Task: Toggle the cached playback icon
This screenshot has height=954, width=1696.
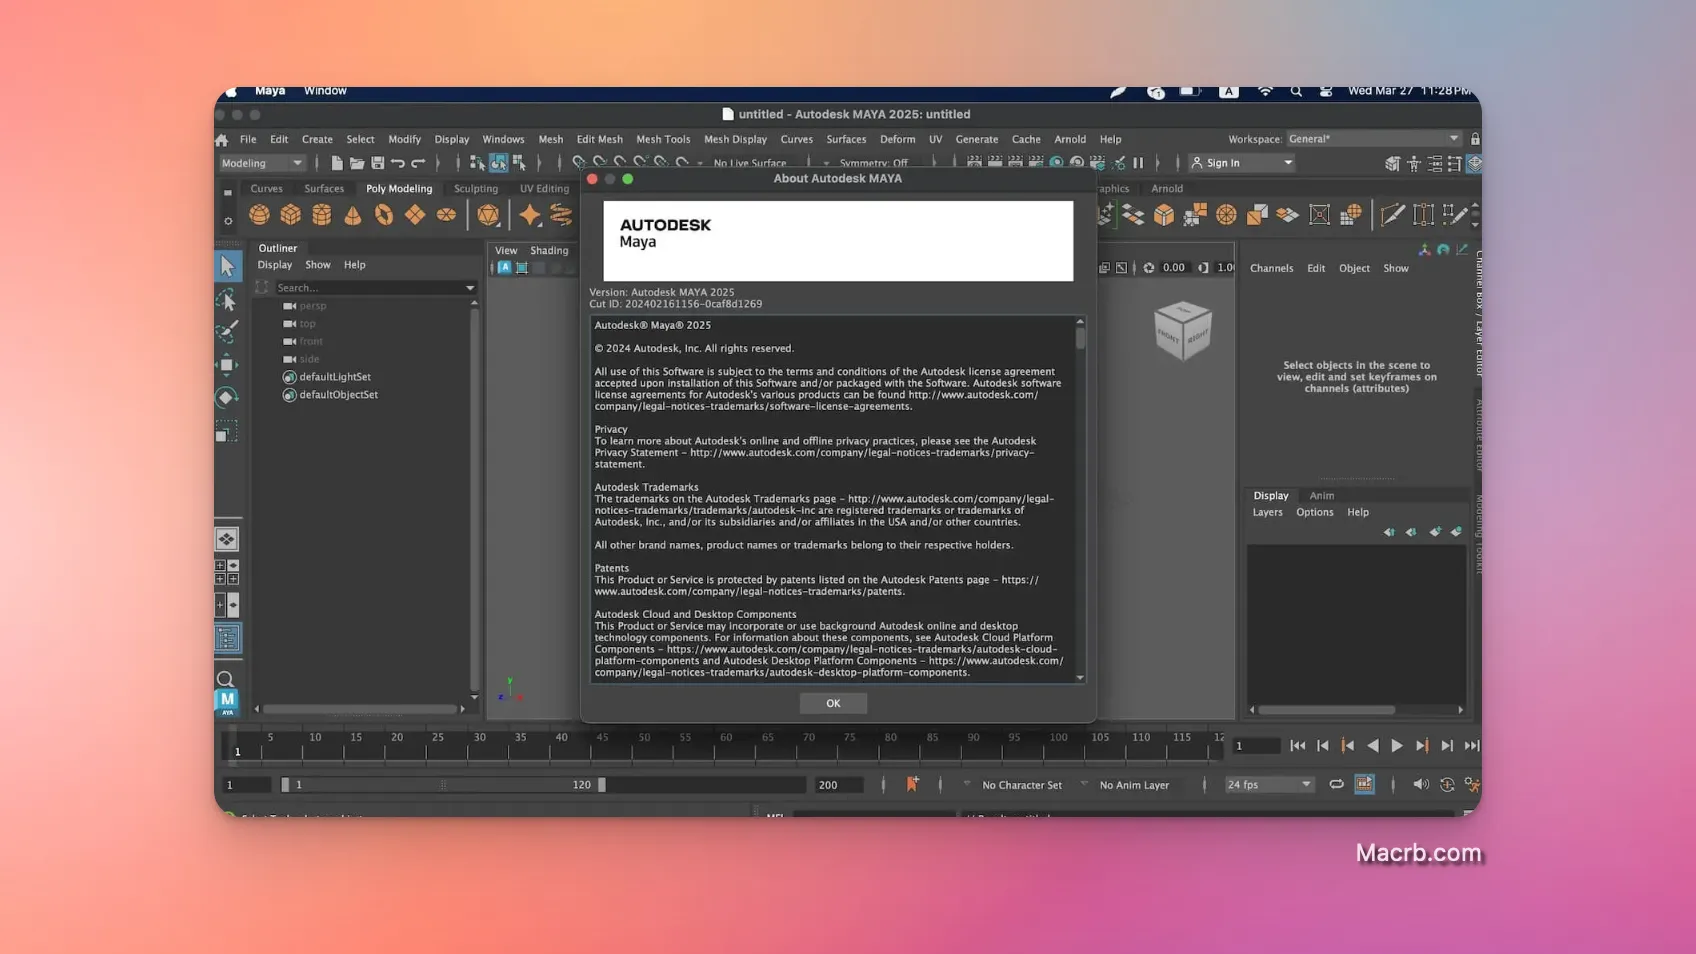Action: pos(1365,785)
